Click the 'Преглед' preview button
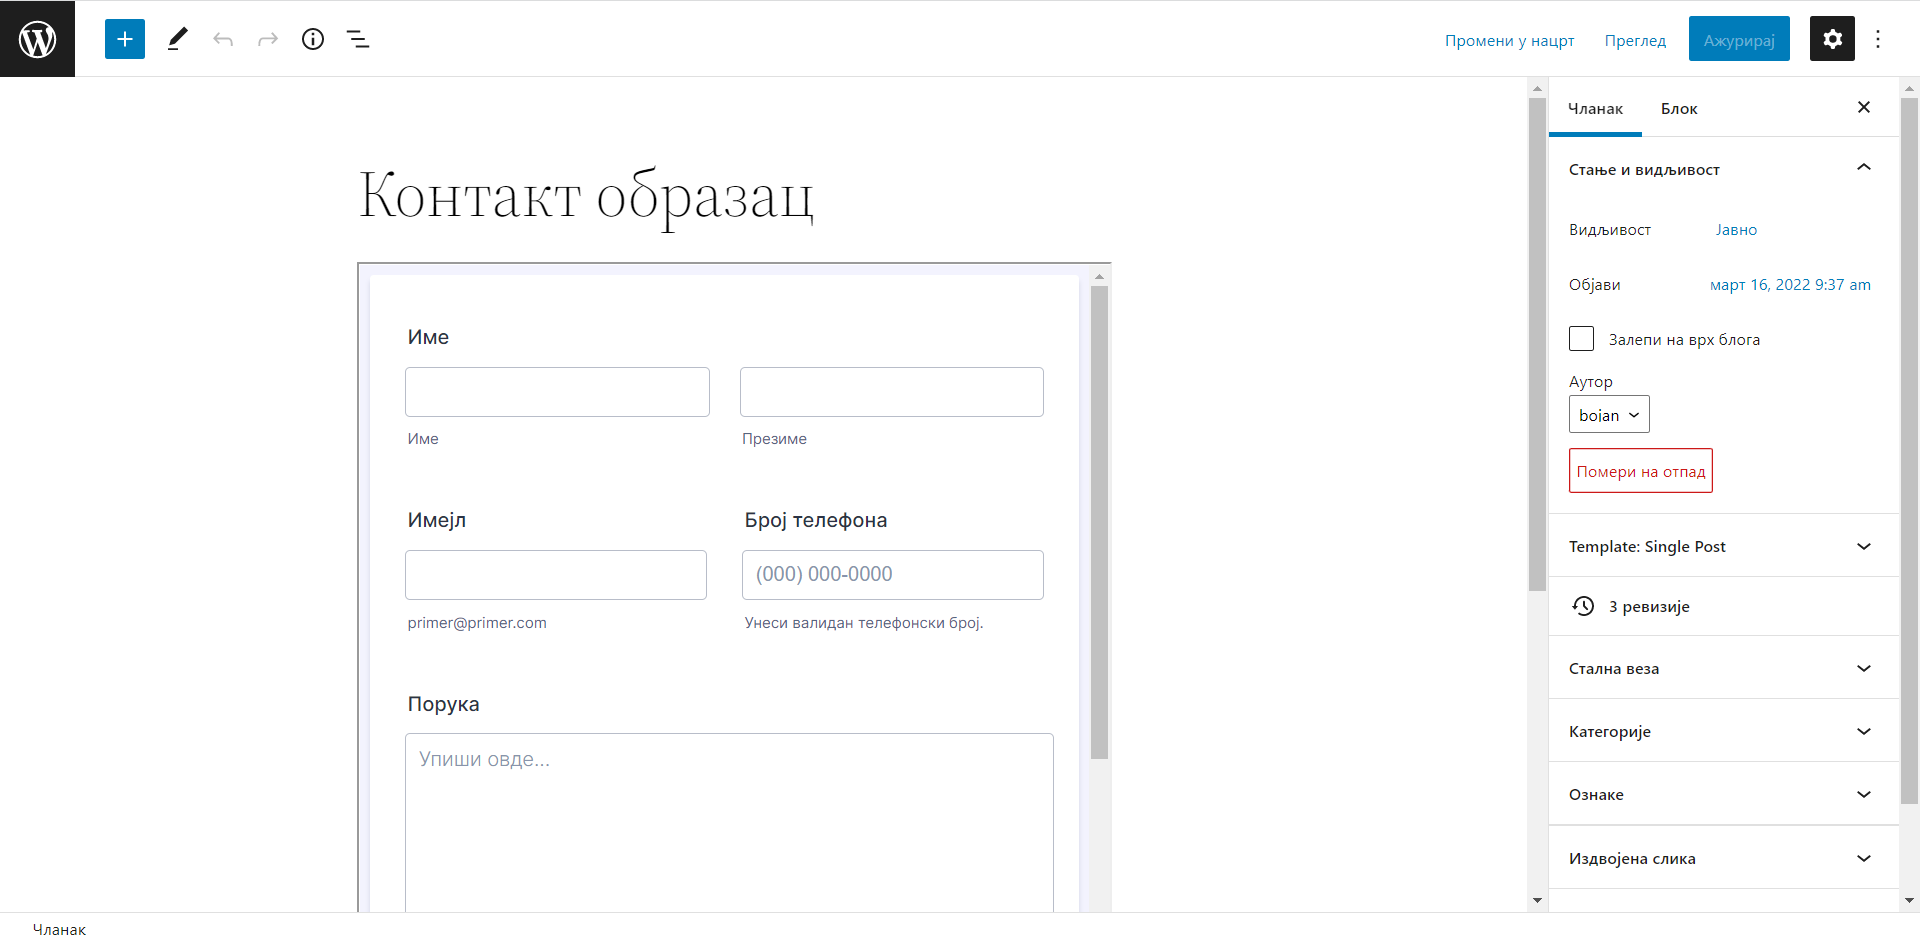1920x942 pixels. point(1635,40)
